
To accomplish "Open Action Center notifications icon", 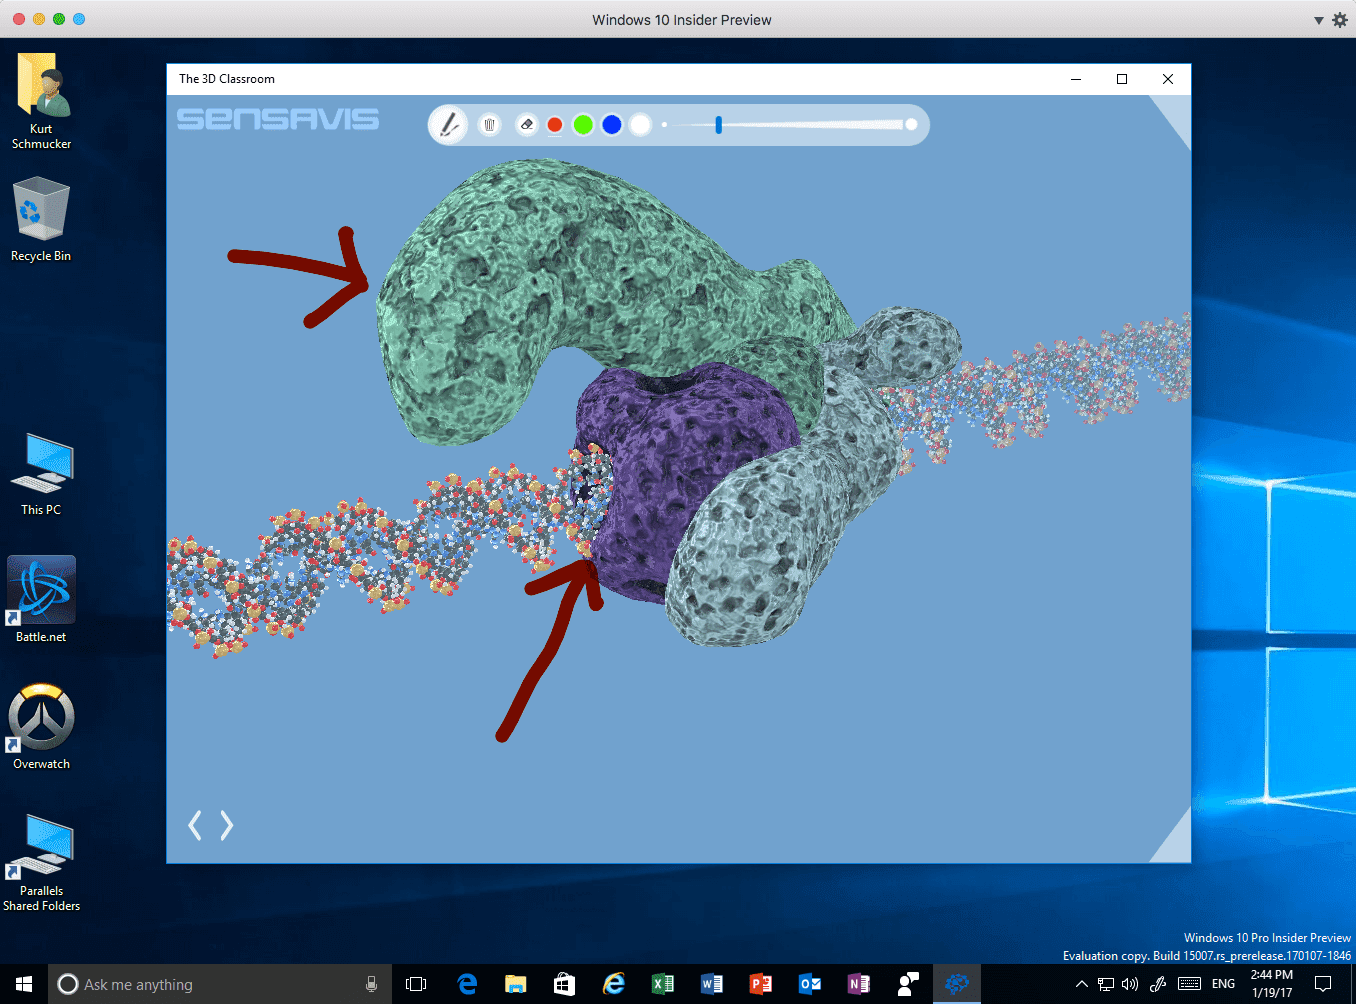I will pyautogui.click(x=1323, y=984).
